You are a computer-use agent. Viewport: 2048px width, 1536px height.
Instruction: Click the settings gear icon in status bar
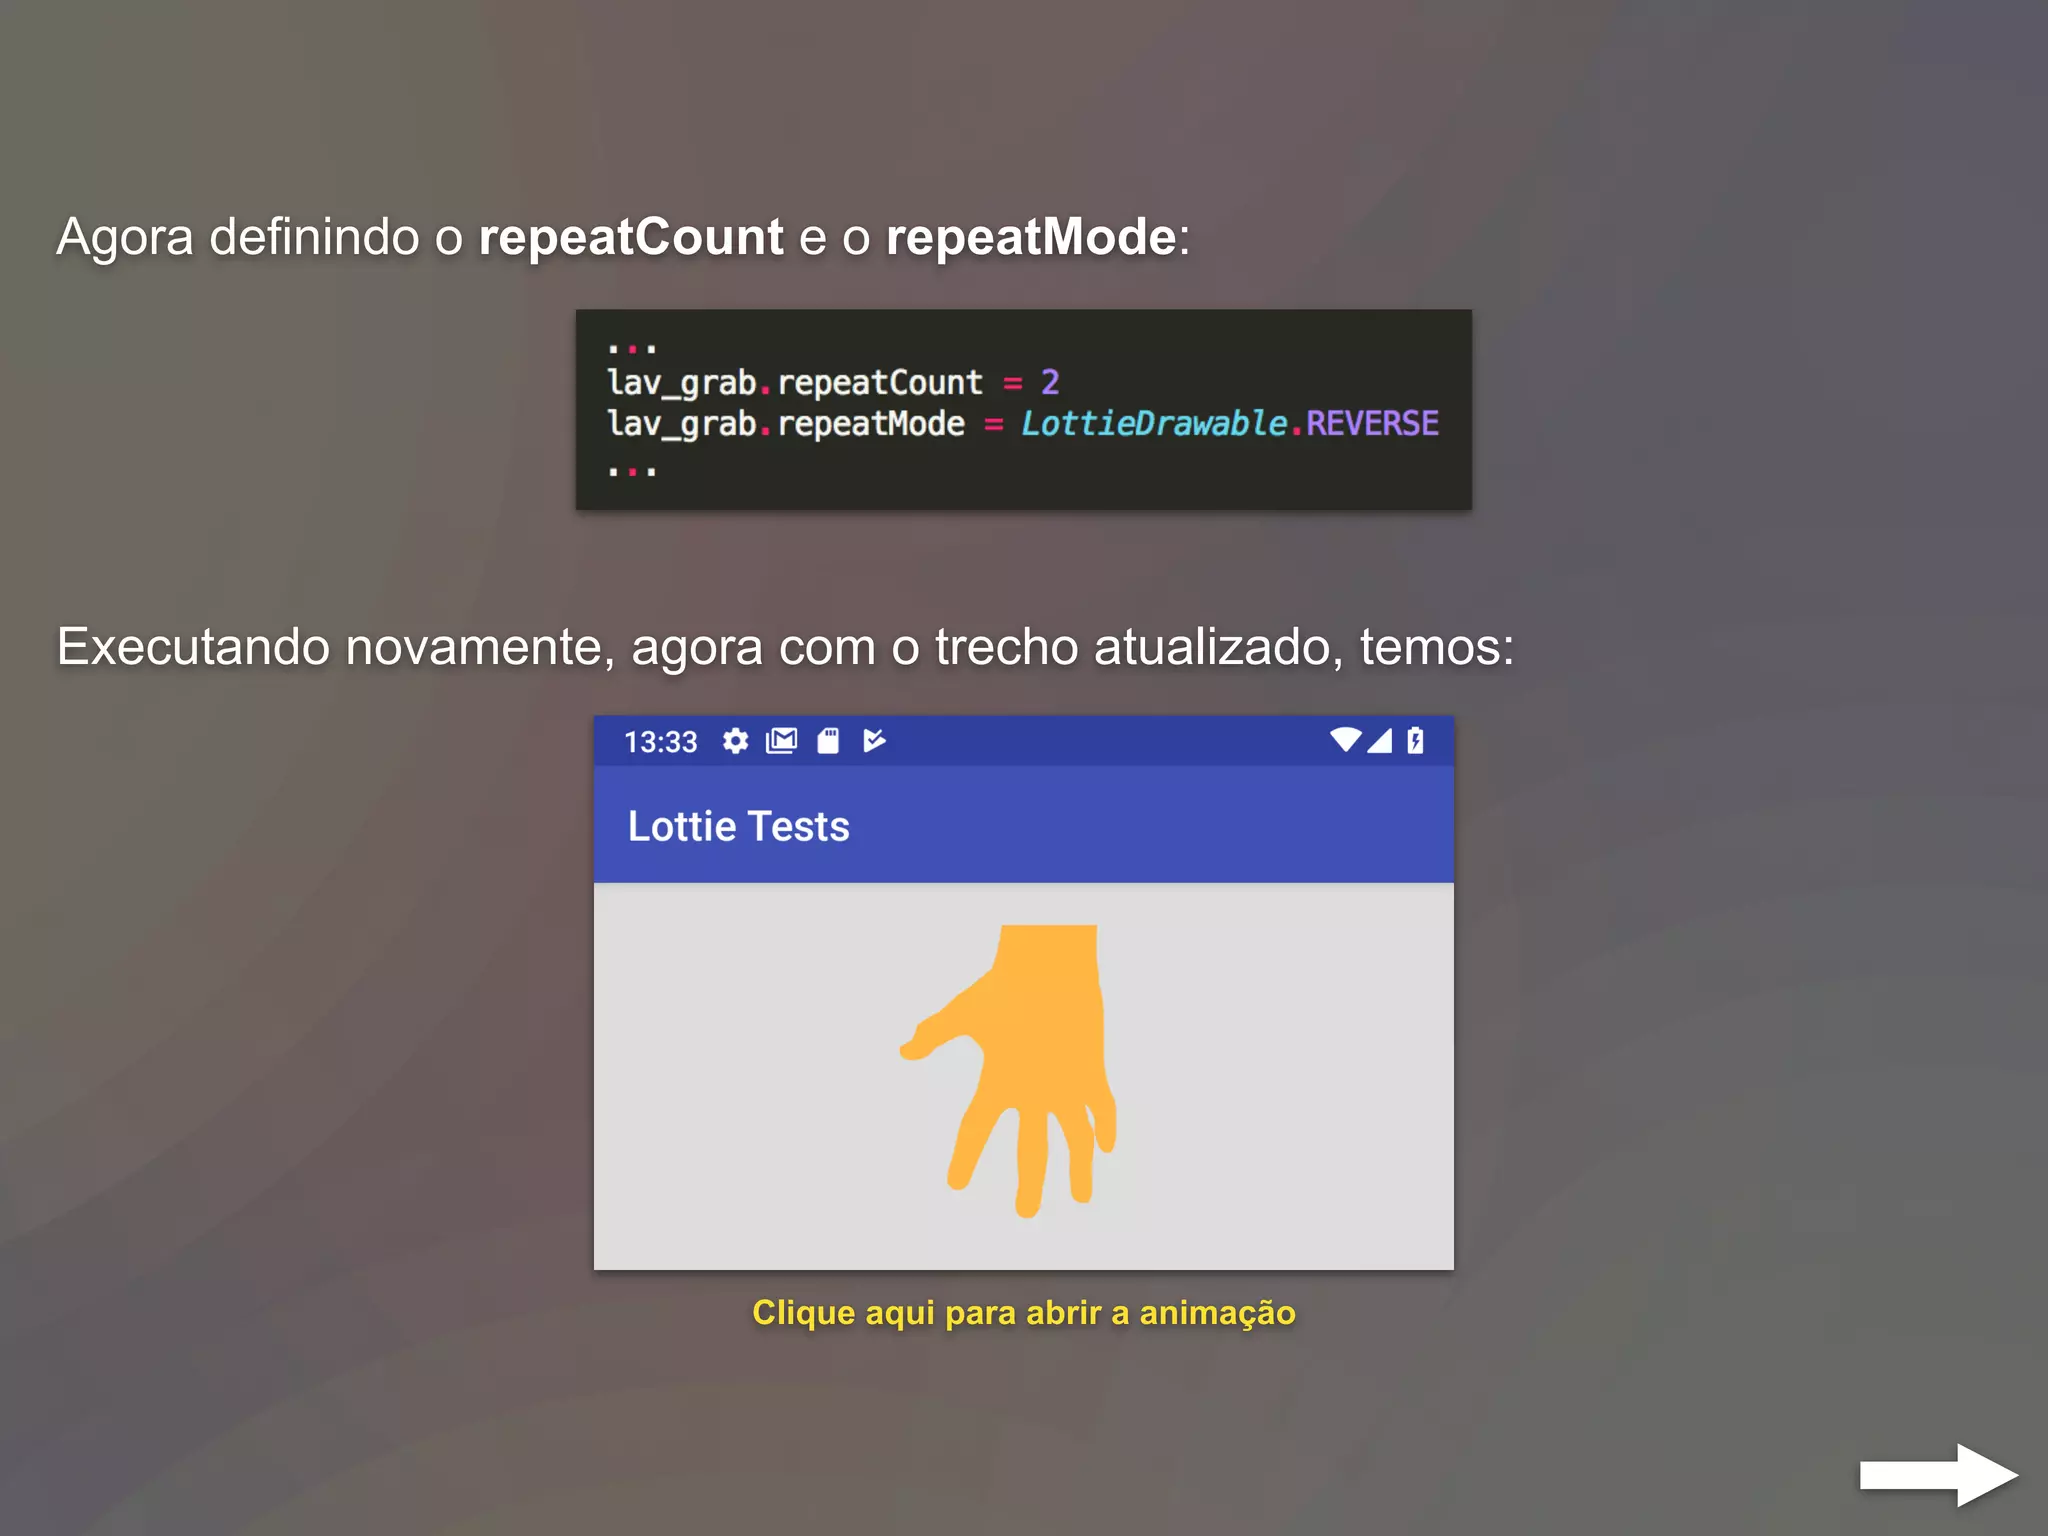(x=736, y=741)
